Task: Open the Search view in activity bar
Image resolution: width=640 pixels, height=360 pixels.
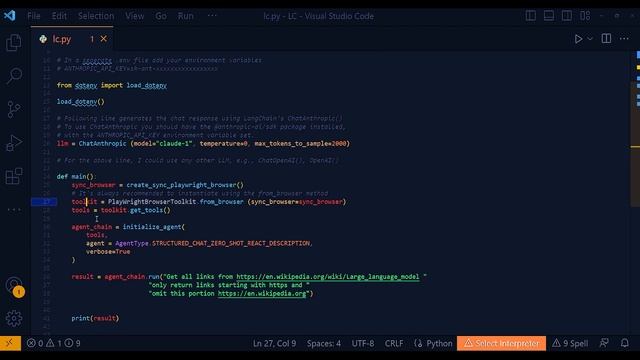Action: point(14,76)
